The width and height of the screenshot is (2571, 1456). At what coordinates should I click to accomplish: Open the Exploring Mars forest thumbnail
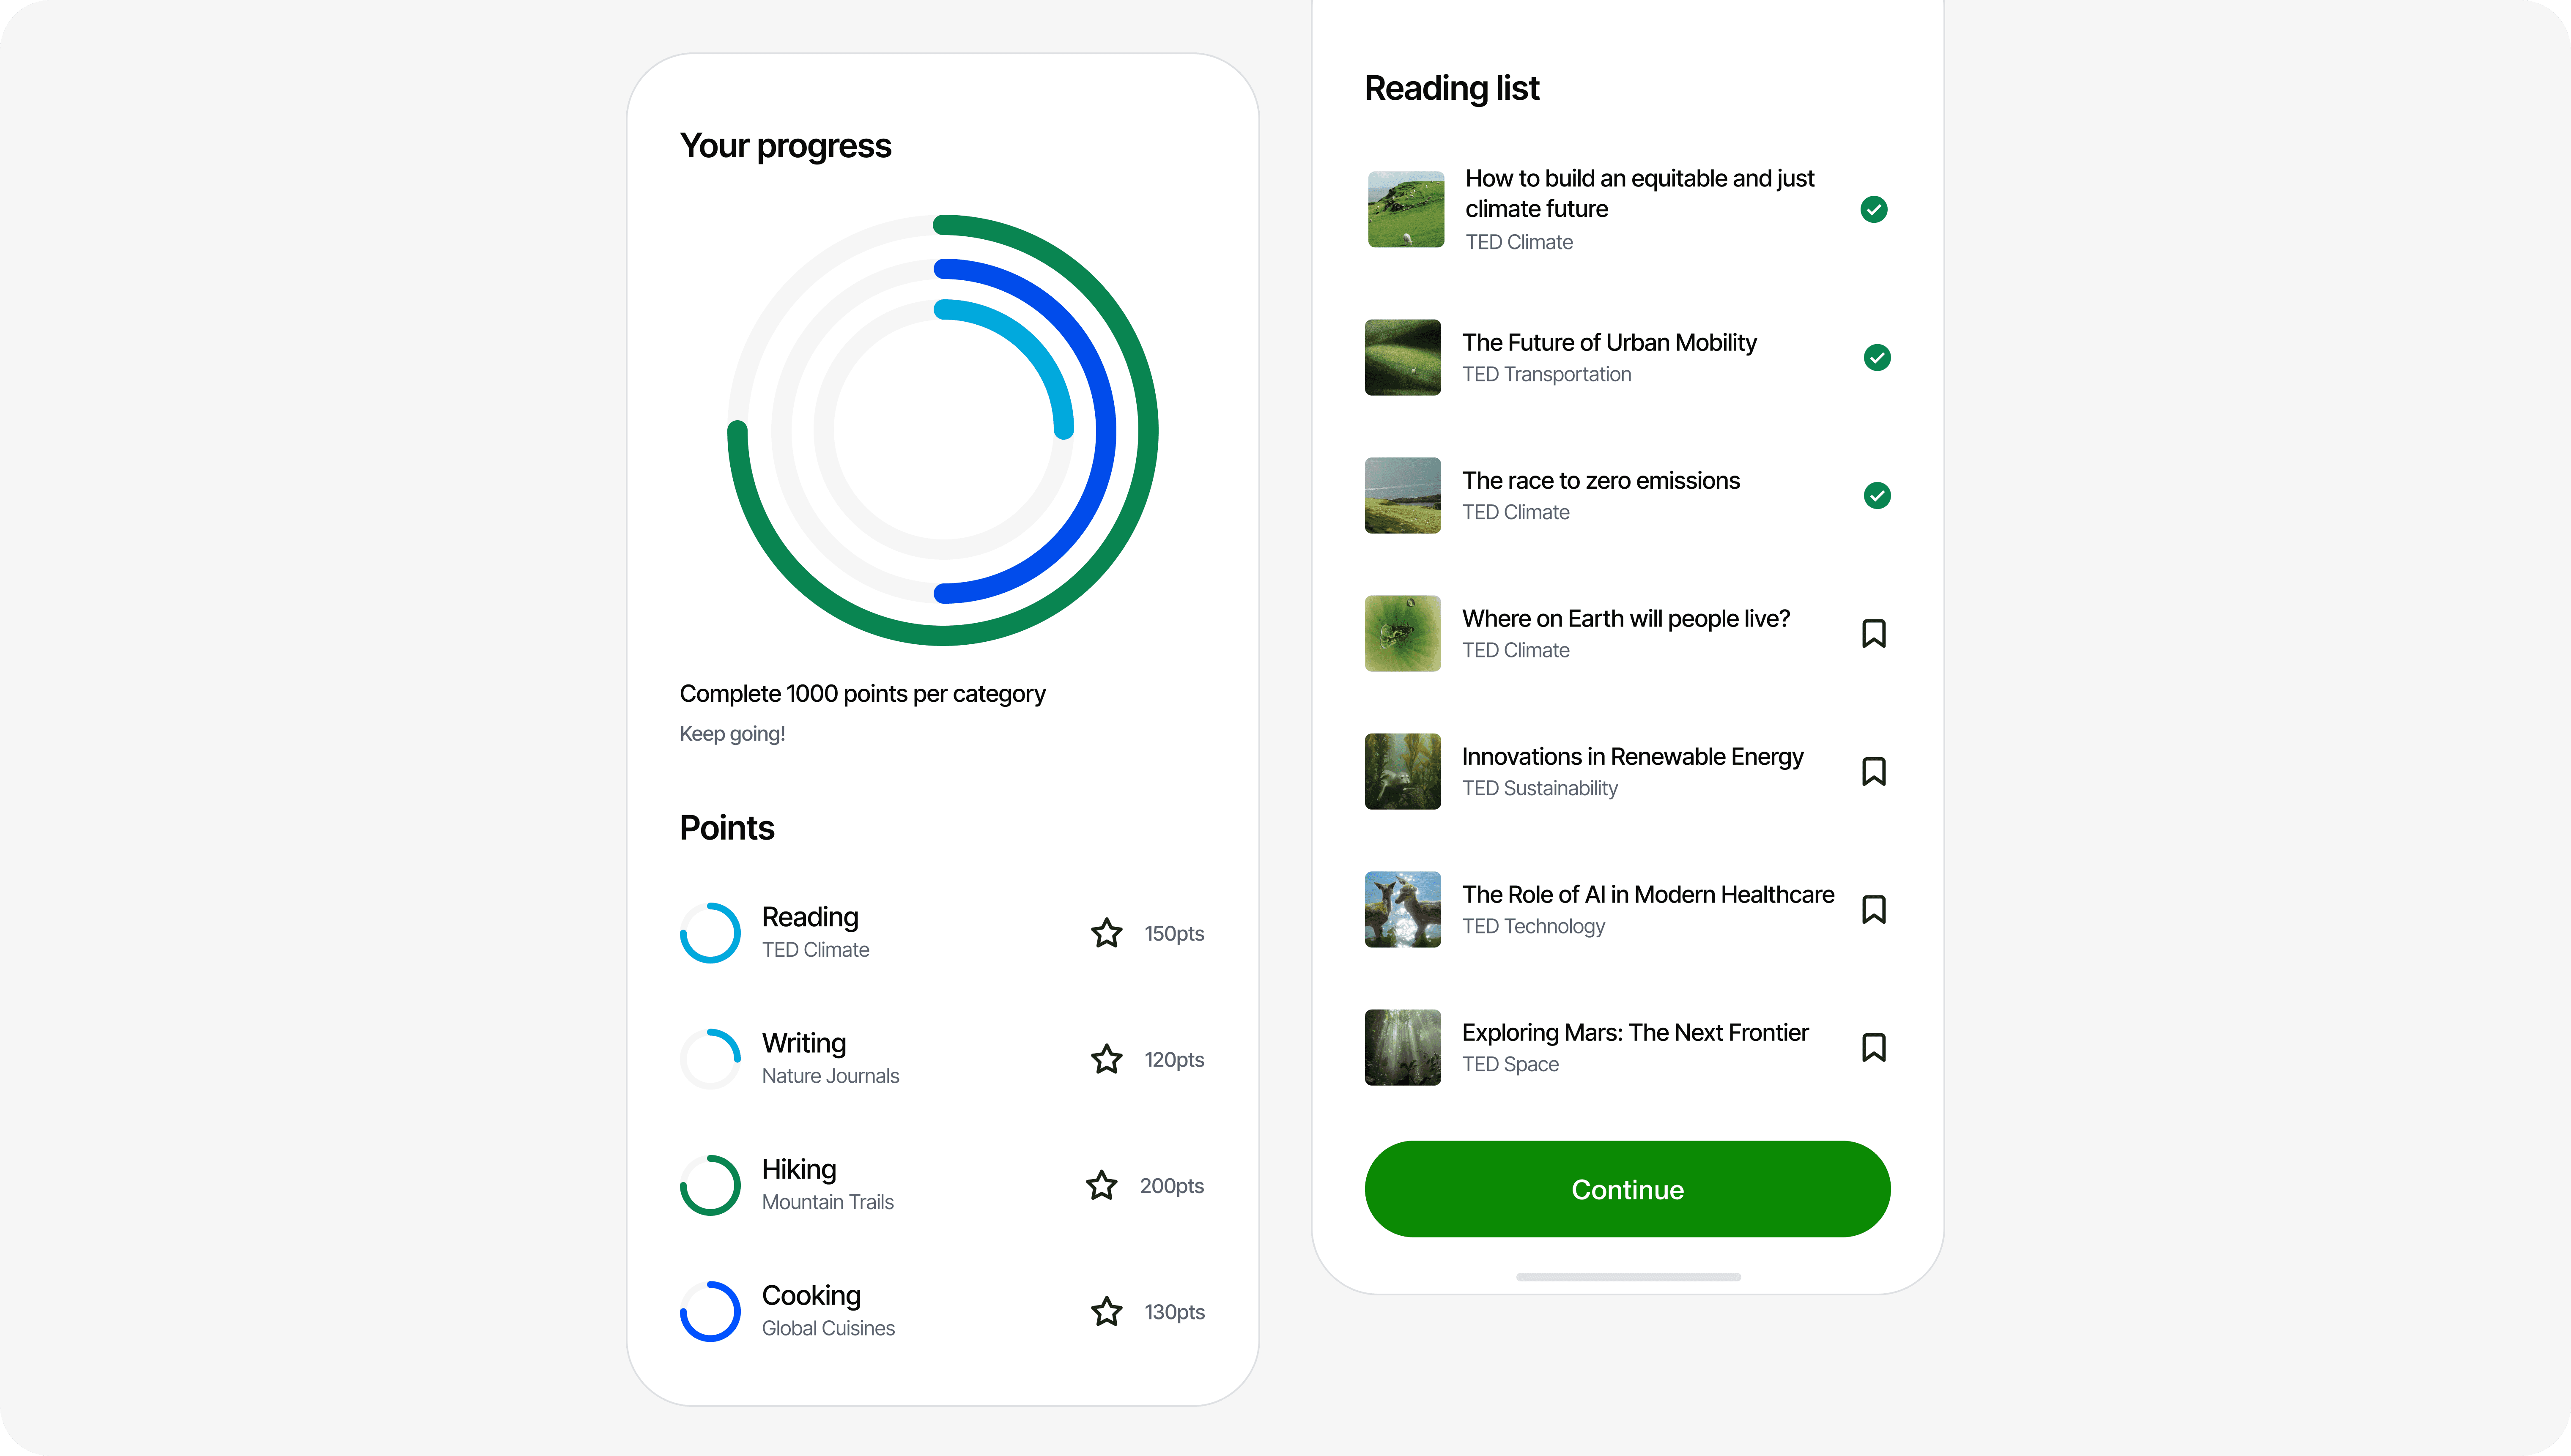pos(1402,1047)
